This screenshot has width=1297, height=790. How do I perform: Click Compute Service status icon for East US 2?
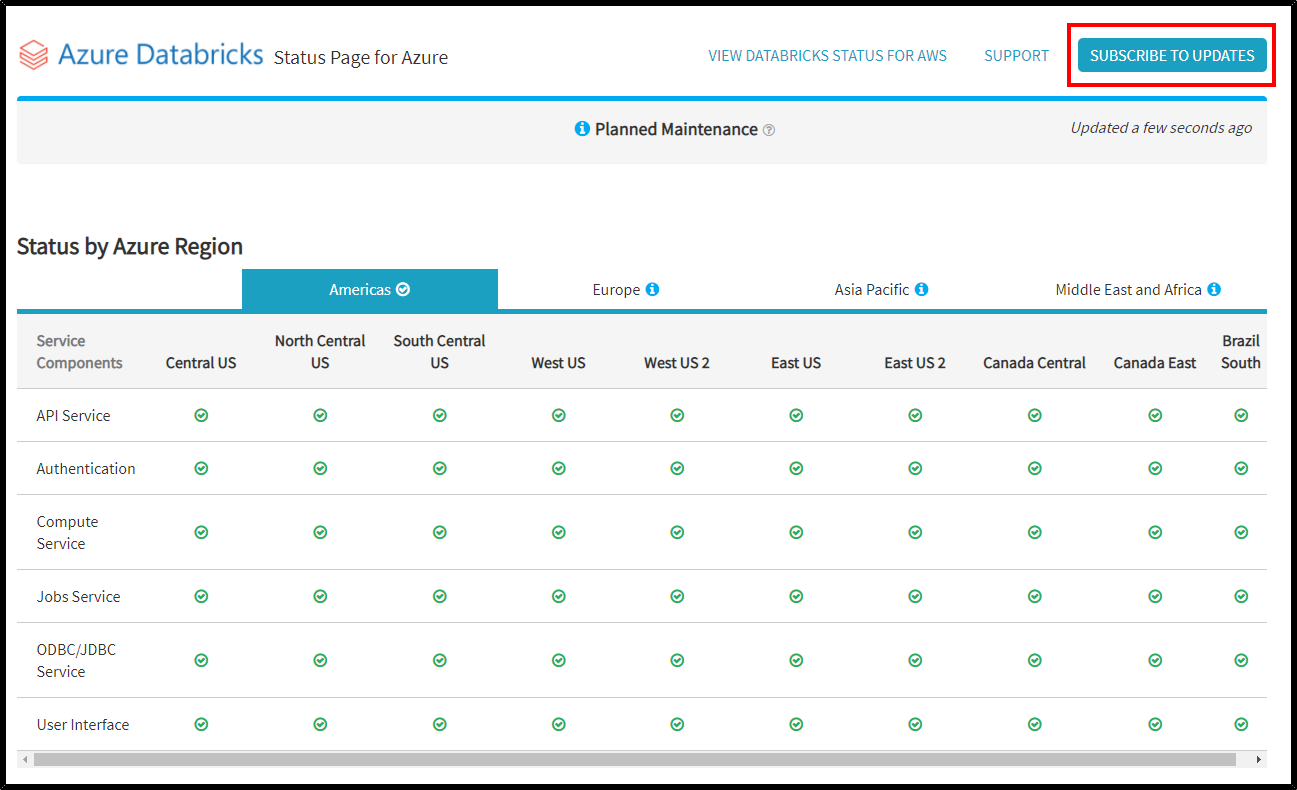point(915,532)
